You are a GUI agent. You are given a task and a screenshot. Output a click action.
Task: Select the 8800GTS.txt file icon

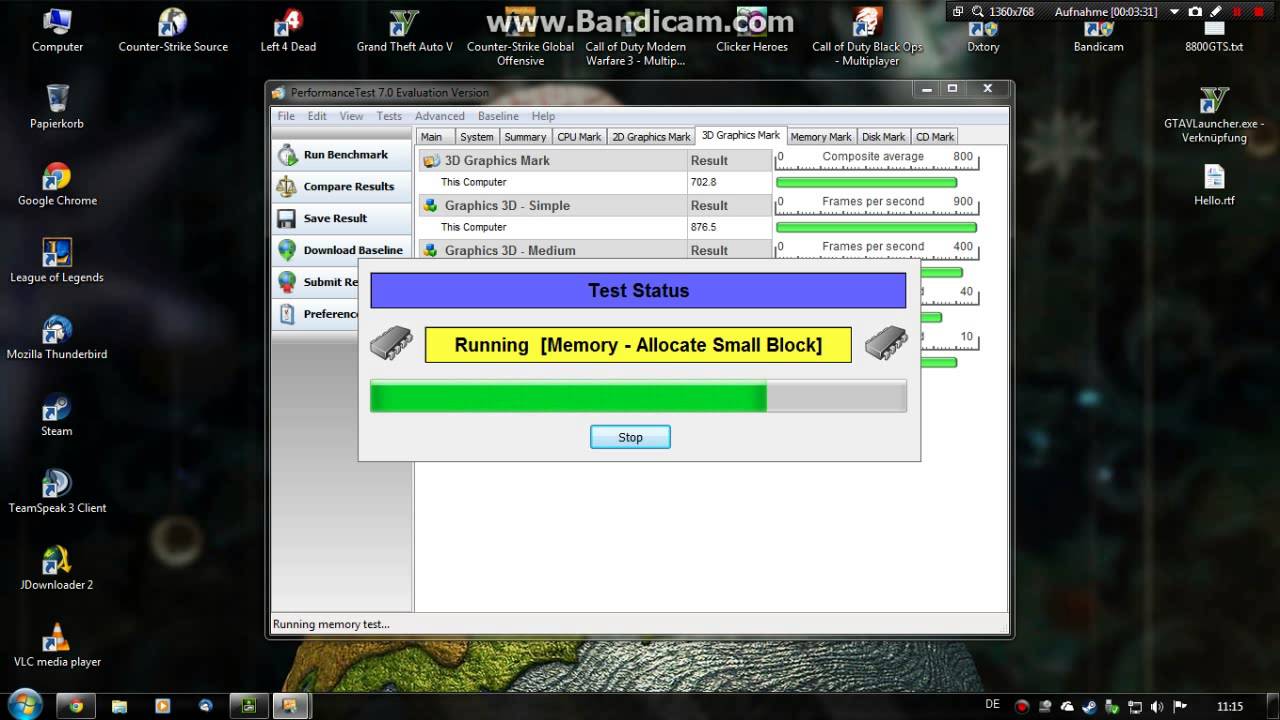tap(1214, 28)
